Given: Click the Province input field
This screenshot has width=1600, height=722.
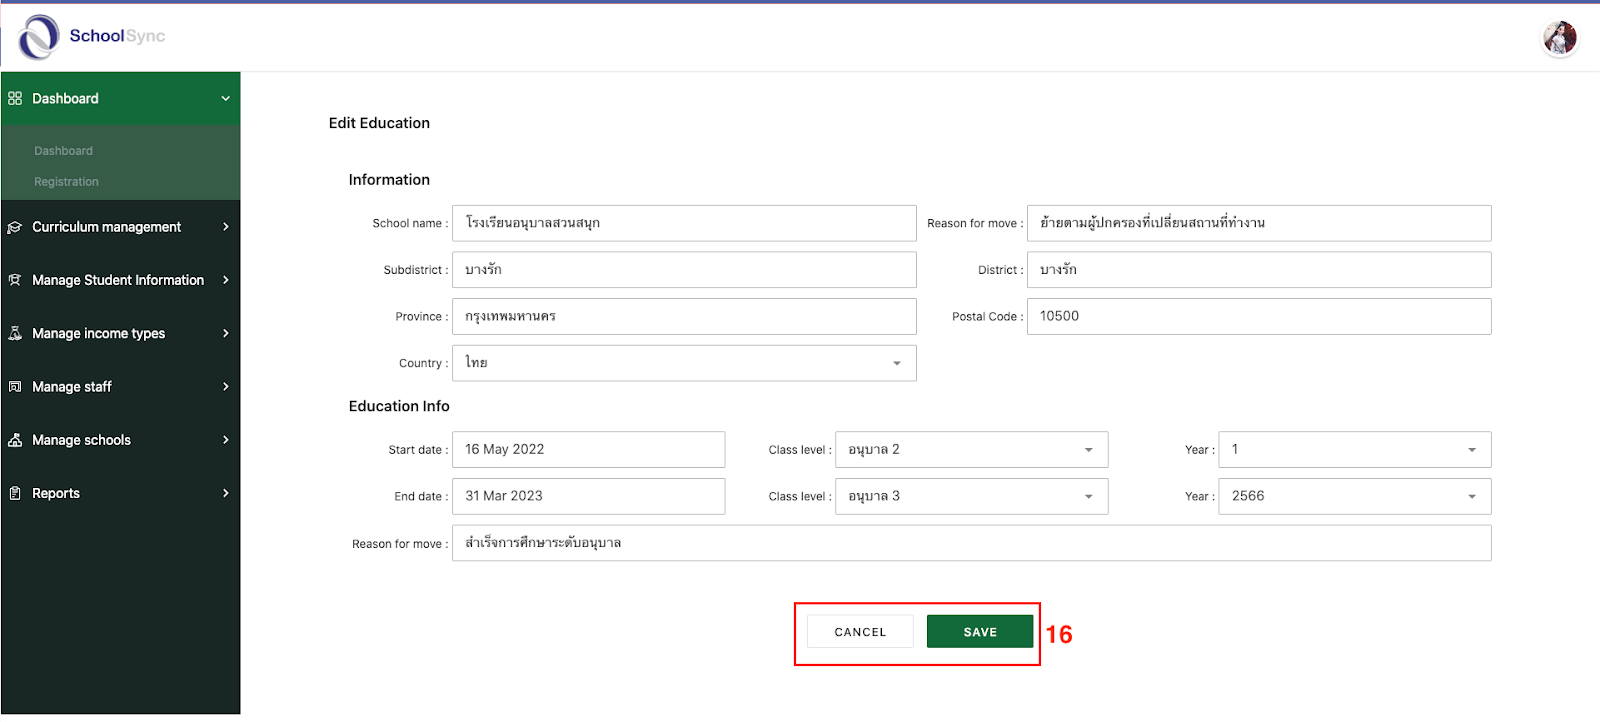Looking at the screenshot, I should [x=684, y=316].
